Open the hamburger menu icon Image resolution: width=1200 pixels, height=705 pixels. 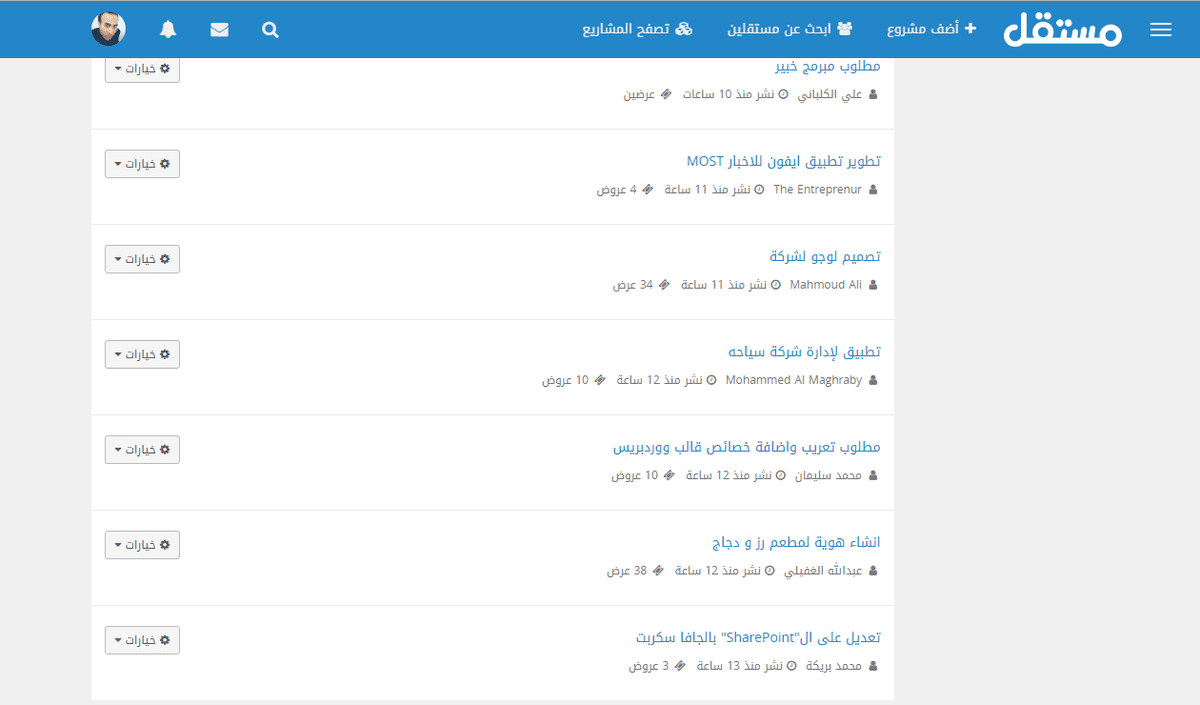[1160, 30]
